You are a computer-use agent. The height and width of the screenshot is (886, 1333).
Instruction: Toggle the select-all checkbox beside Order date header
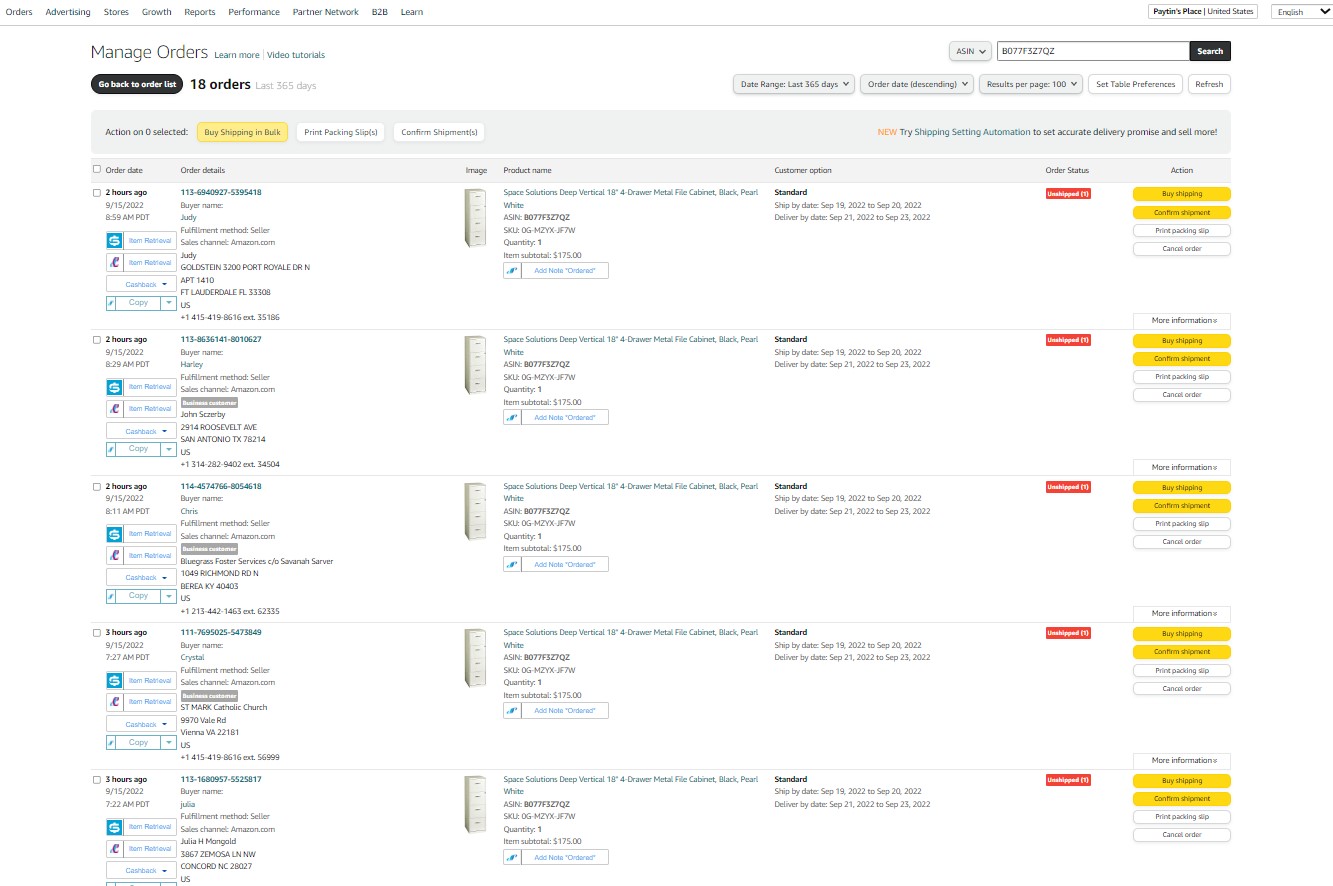pyautogui.click(x=97, y=170)
